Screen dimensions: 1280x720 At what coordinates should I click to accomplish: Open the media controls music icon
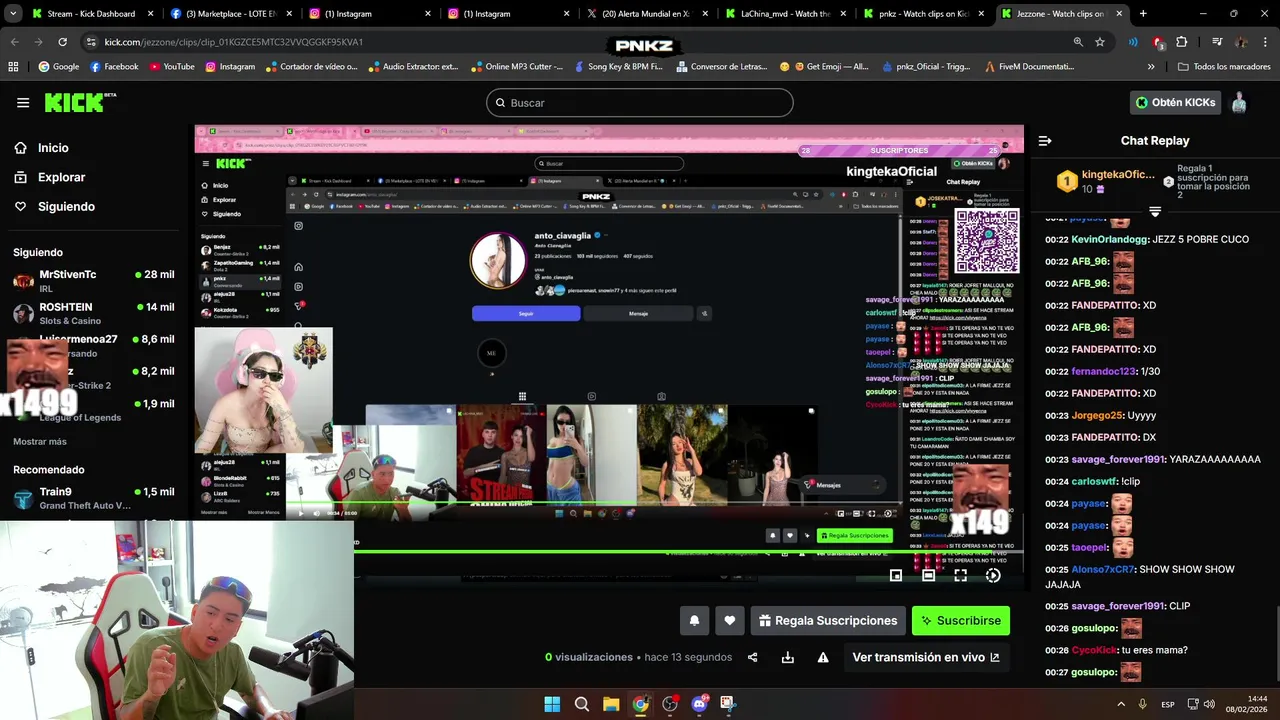click(x=1217, y=42)
